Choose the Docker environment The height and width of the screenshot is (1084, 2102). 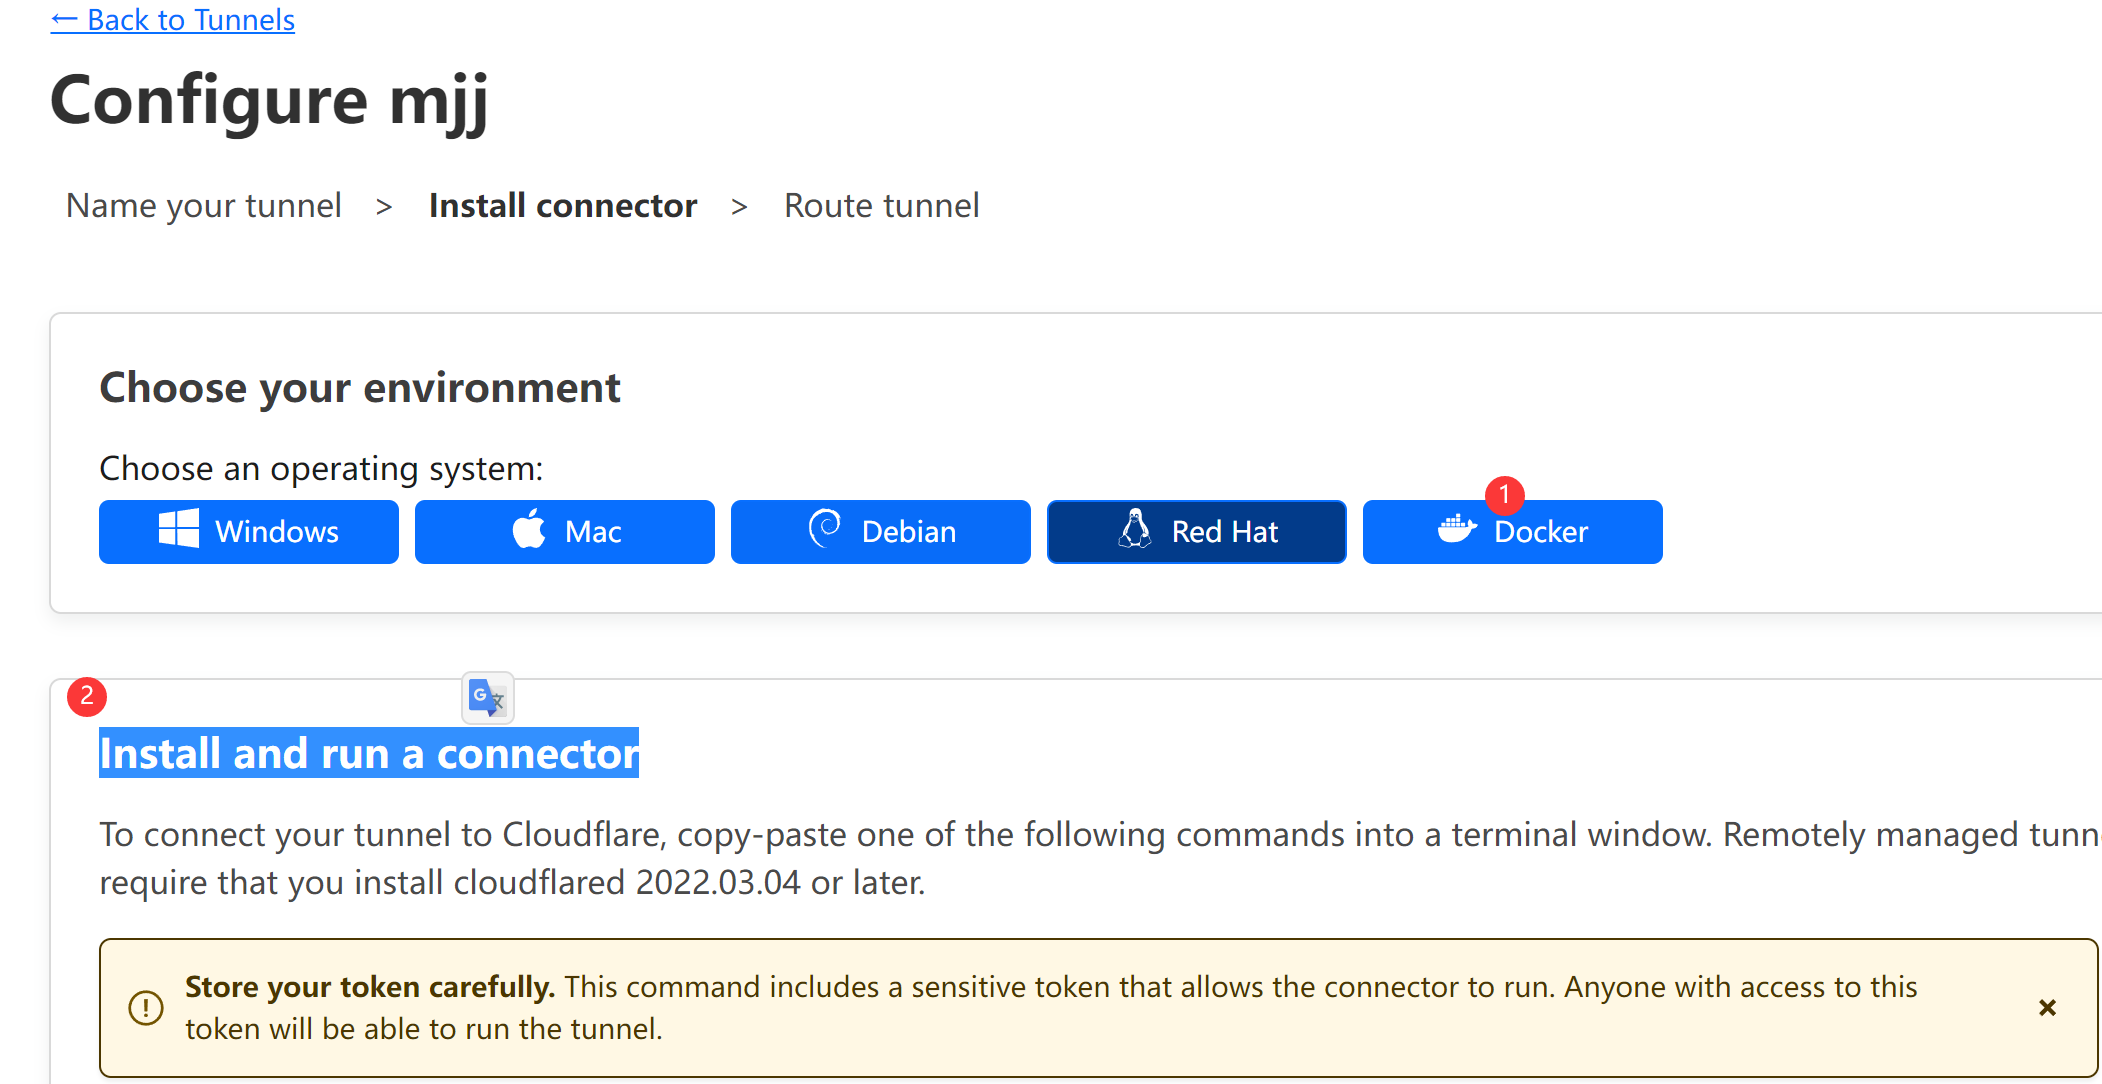tap(1513, 532)
